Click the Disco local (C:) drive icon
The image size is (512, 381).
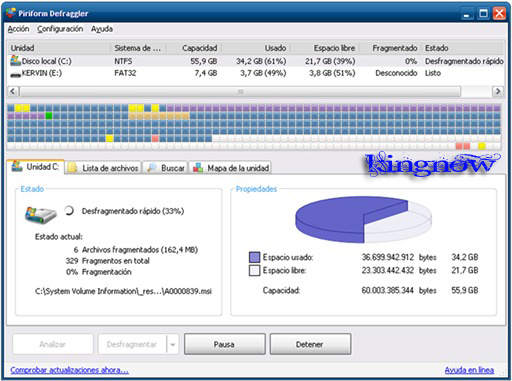click(x=15, y=60)
